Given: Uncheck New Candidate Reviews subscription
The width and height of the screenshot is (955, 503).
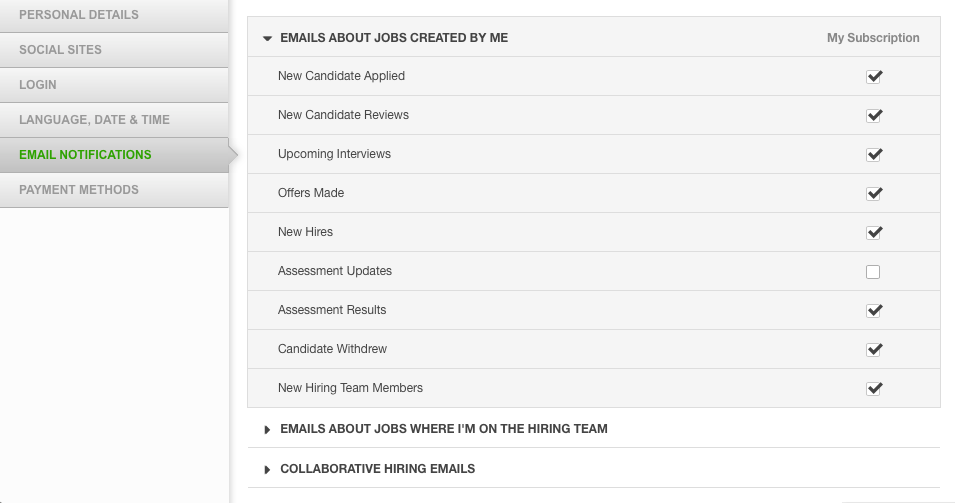Looking at the screenshot, I should [x=874, y=115].
